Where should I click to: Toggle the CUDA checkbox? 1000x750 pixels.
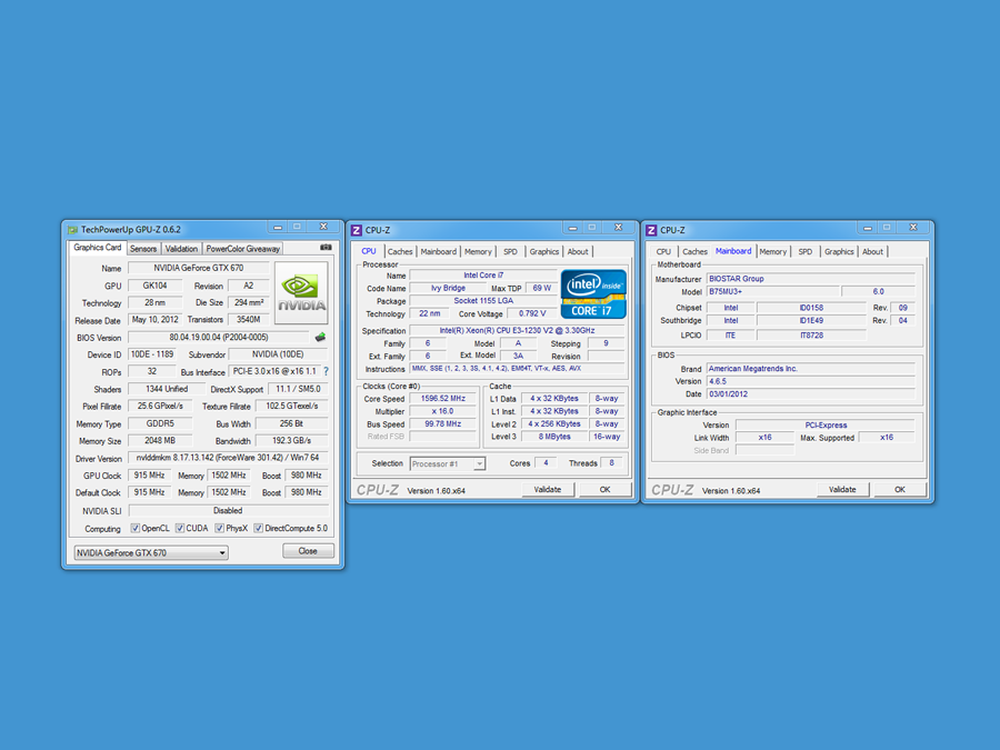[x=180, y=528]
